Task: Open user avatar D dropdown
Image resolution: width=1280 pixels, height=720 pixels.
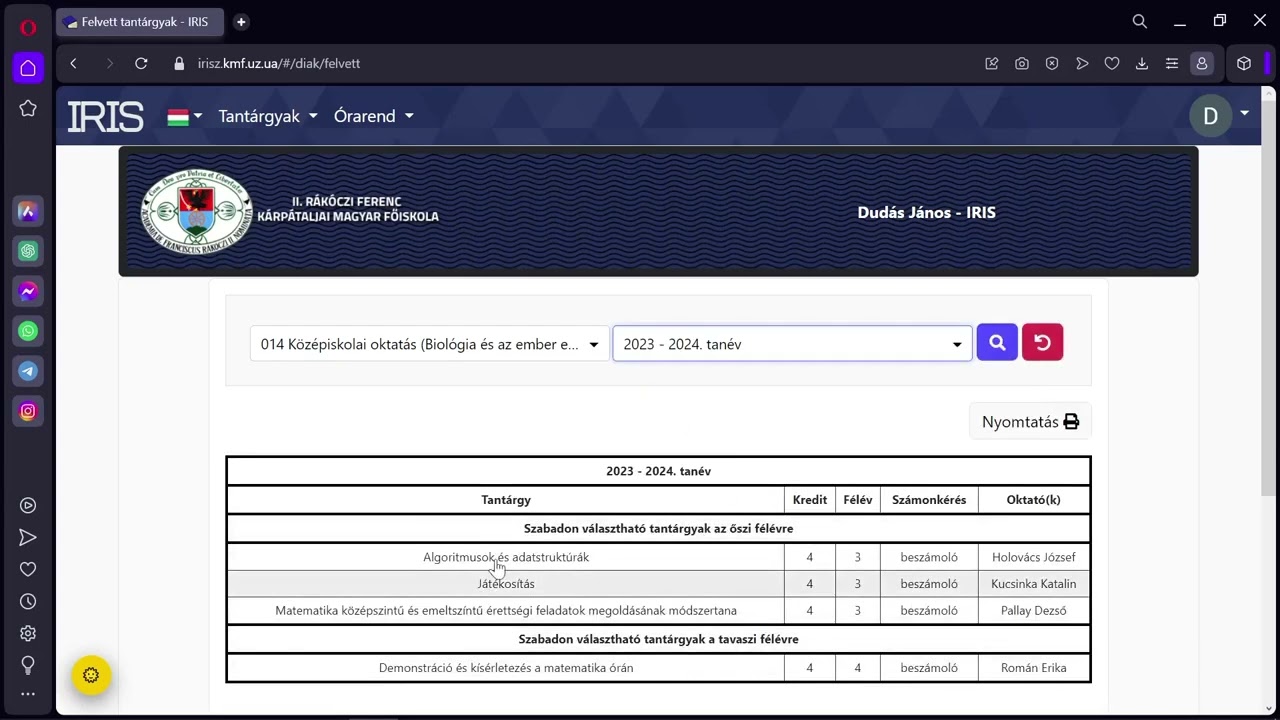Action: coord(1220,116)
